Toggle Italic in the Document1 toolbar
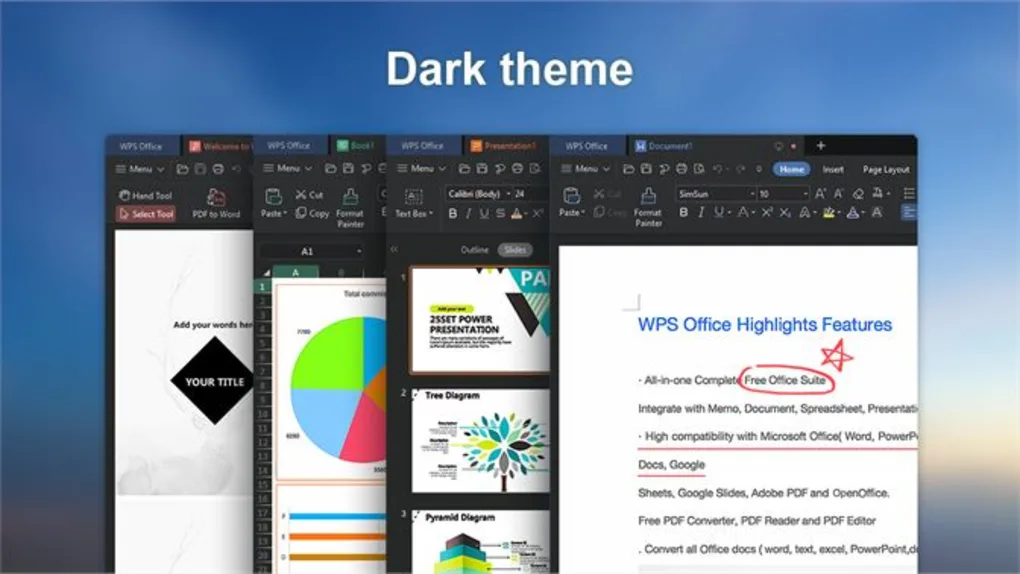This screenshot has height=574, width=1020. click(x=700, y=213)
